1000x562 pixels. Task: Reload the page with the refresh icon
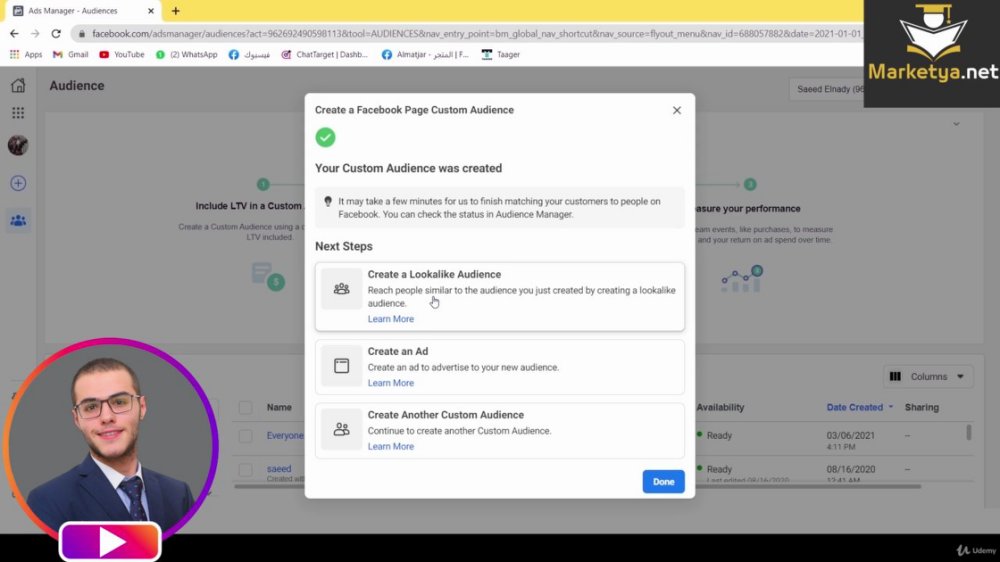pos(56,34)
